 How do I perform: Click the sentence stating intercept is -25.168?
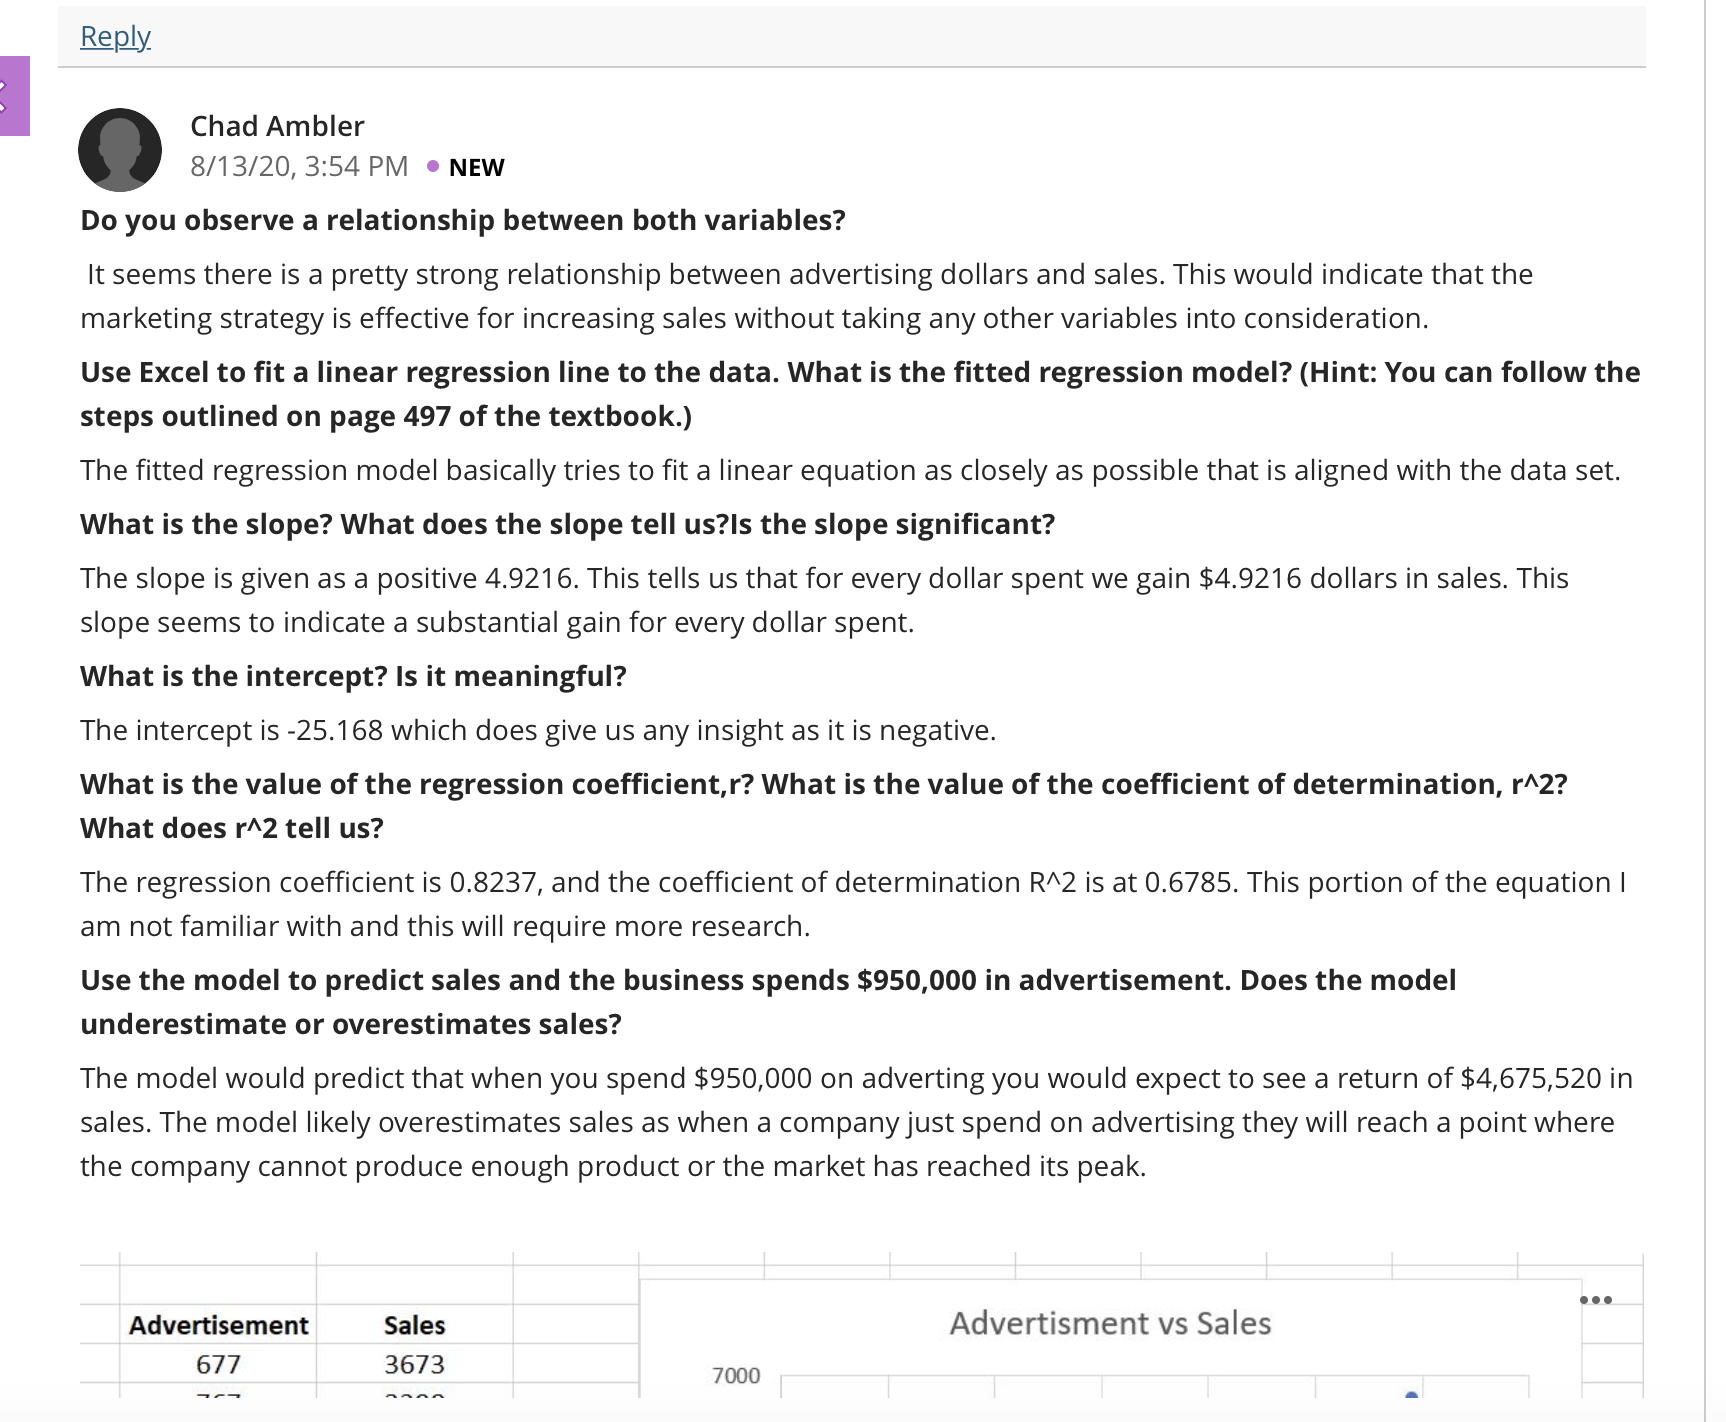pyautogui.click(x=538, y=730)
